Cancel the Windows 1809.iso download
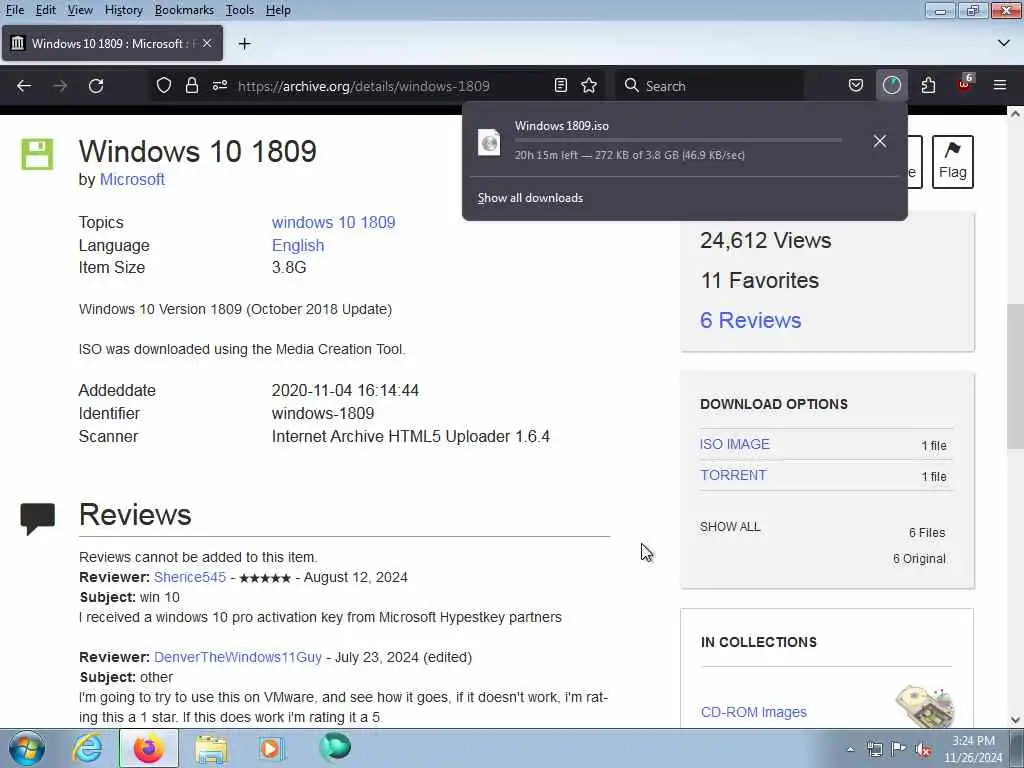The width and height of the screenshot is (1024, 768). (880, 141)
